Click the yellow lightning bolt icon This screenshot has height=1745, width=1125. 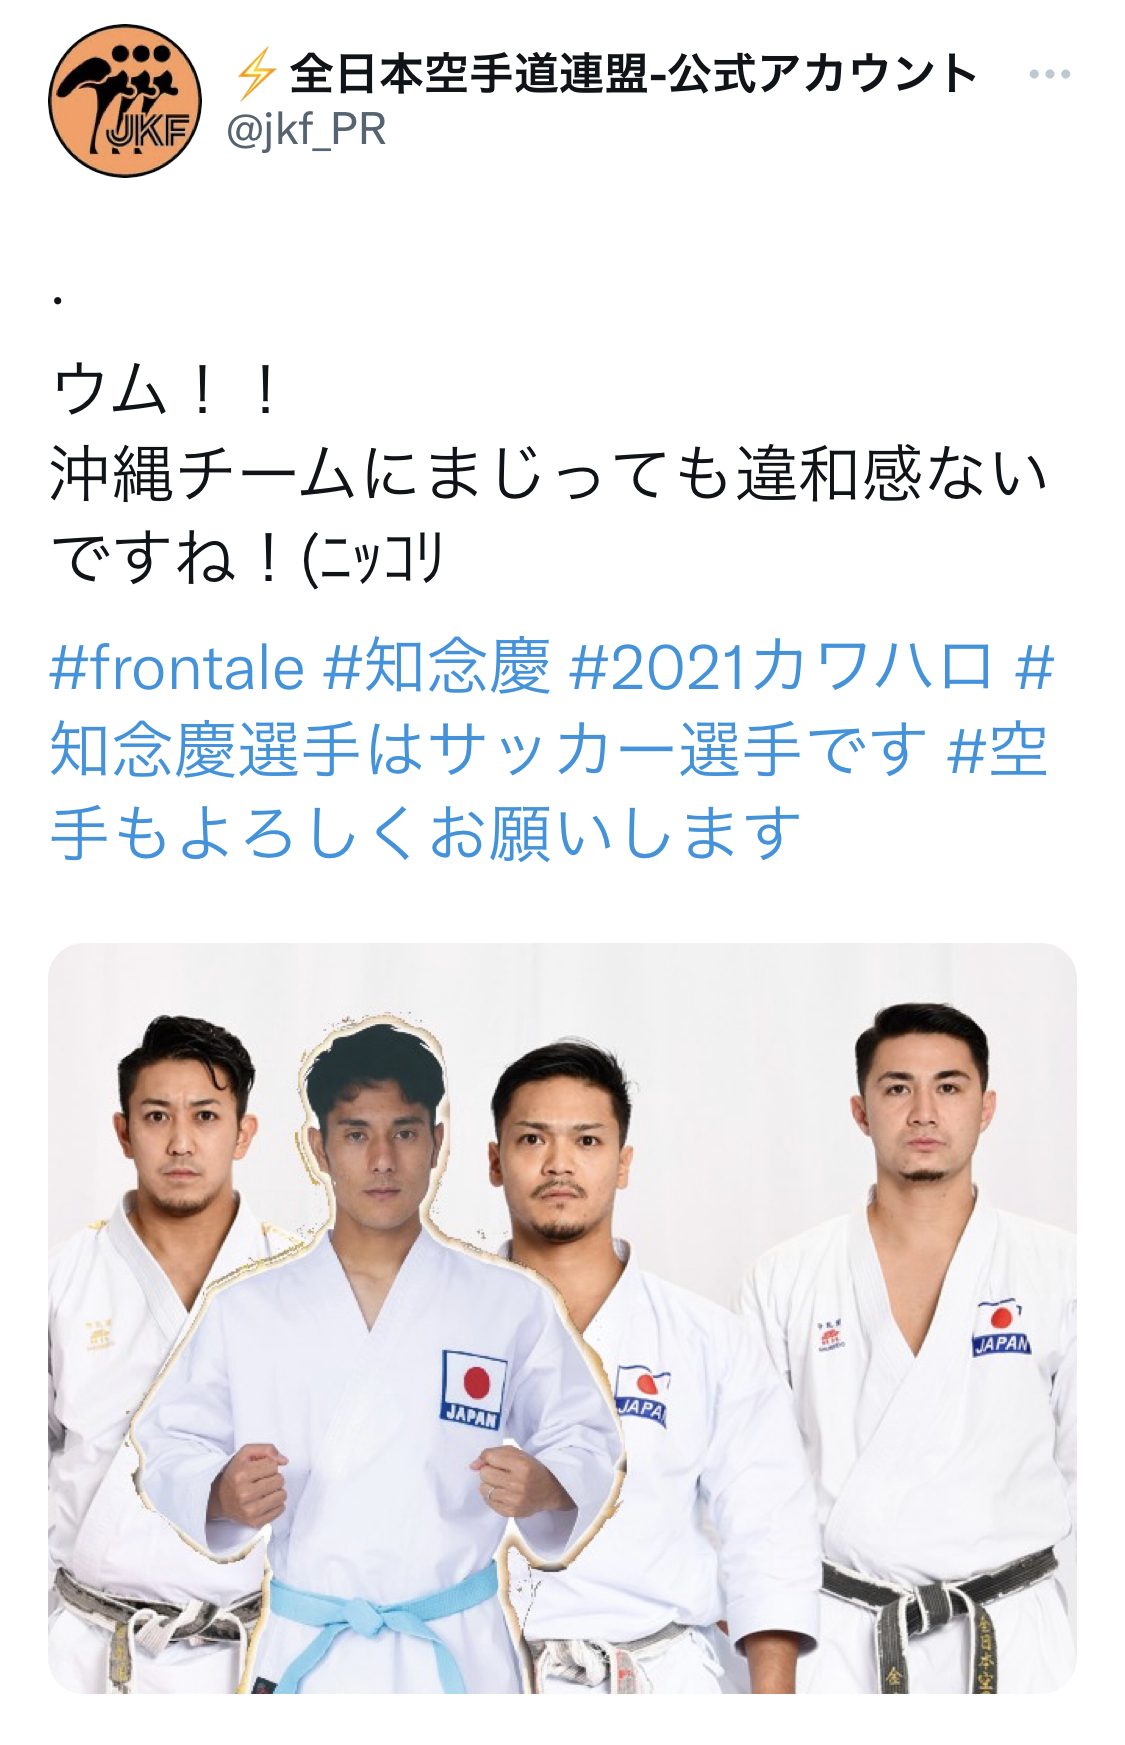pyautogui.click(x=256, y=75)
